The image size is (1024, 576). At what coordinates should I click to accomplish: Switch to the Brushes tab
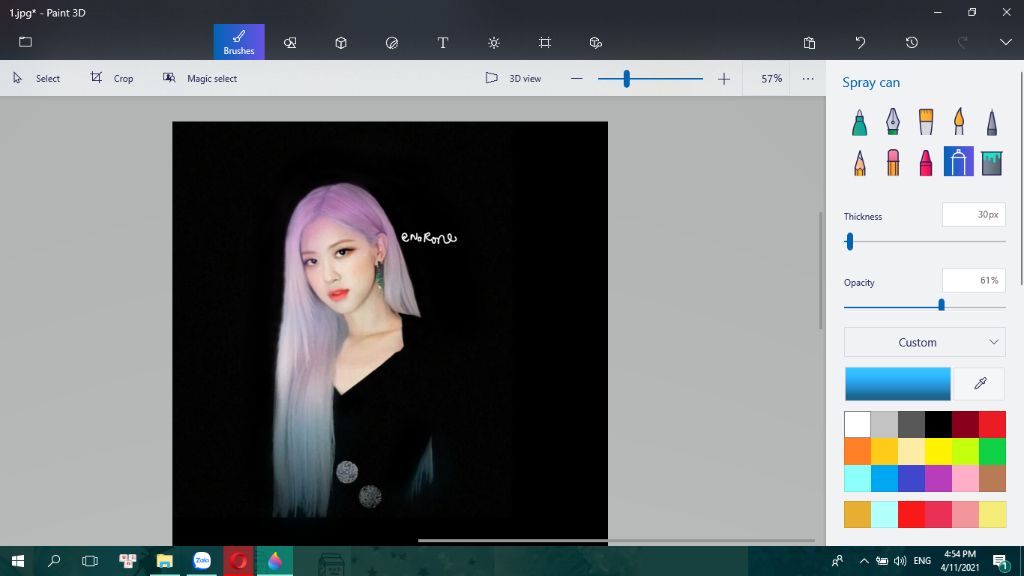[x=239, y=42]
